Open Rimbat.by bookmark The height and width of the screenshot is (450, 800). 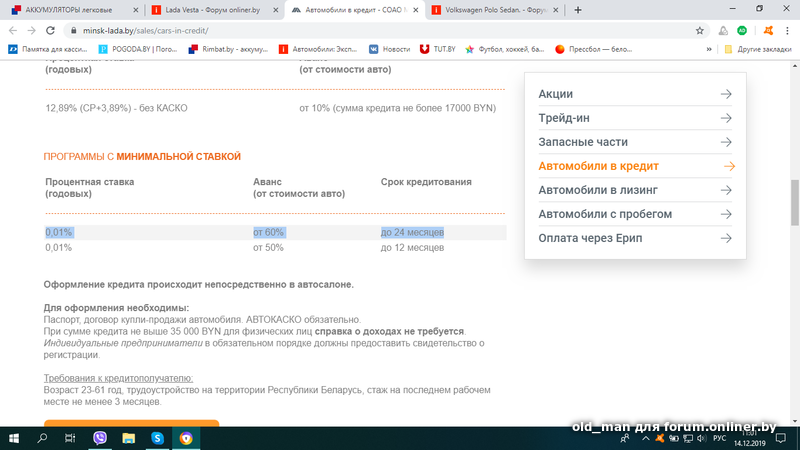(x=228, y=49)
